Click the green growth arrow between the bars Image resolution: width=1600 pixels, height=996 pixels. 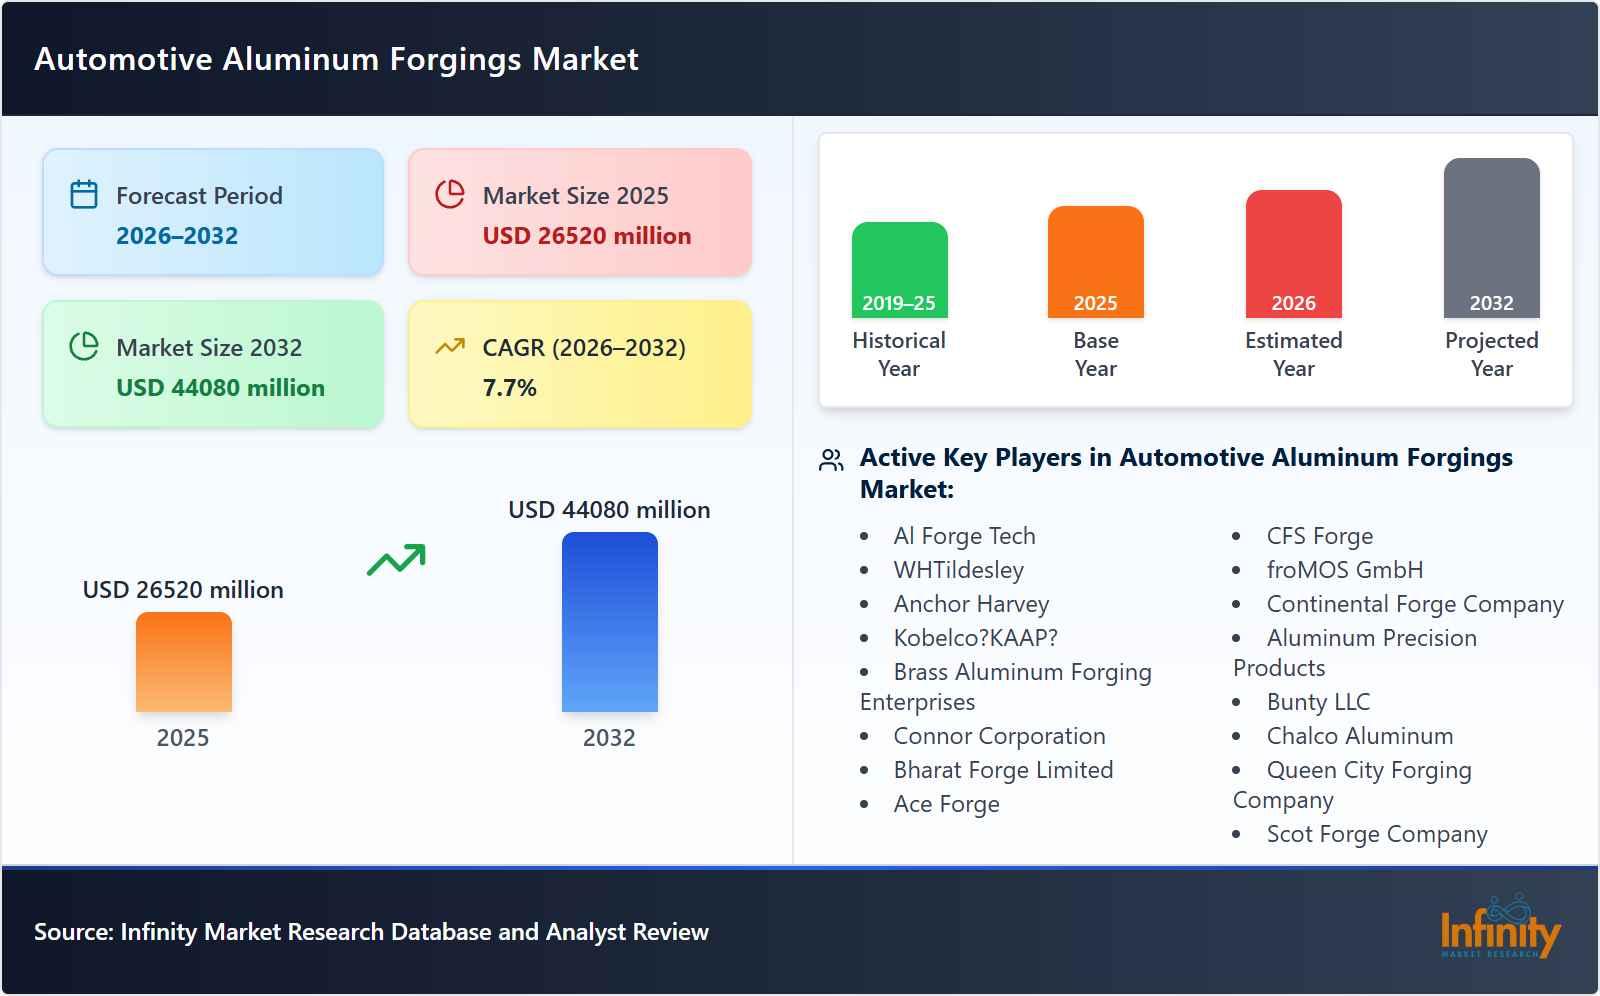click(396, 560)
